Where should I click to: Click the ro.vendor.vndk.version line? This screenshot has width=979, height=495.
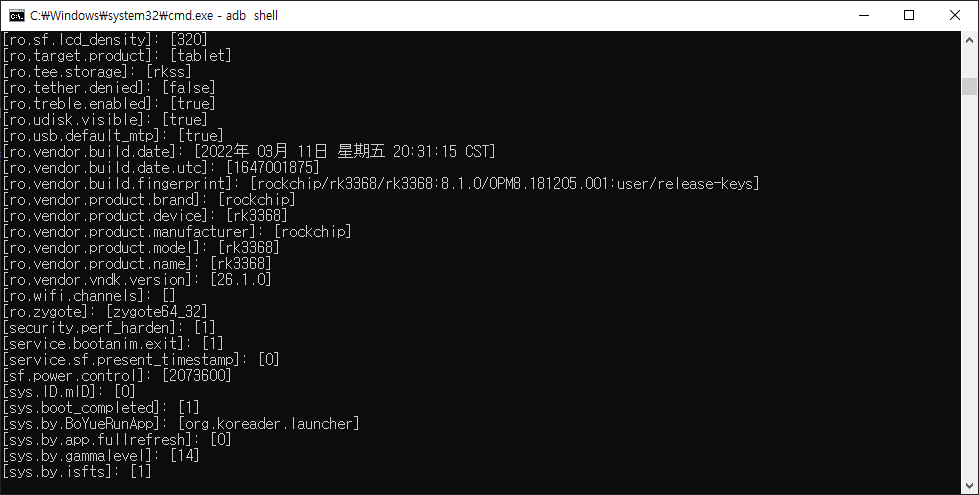tap(137, 279)
